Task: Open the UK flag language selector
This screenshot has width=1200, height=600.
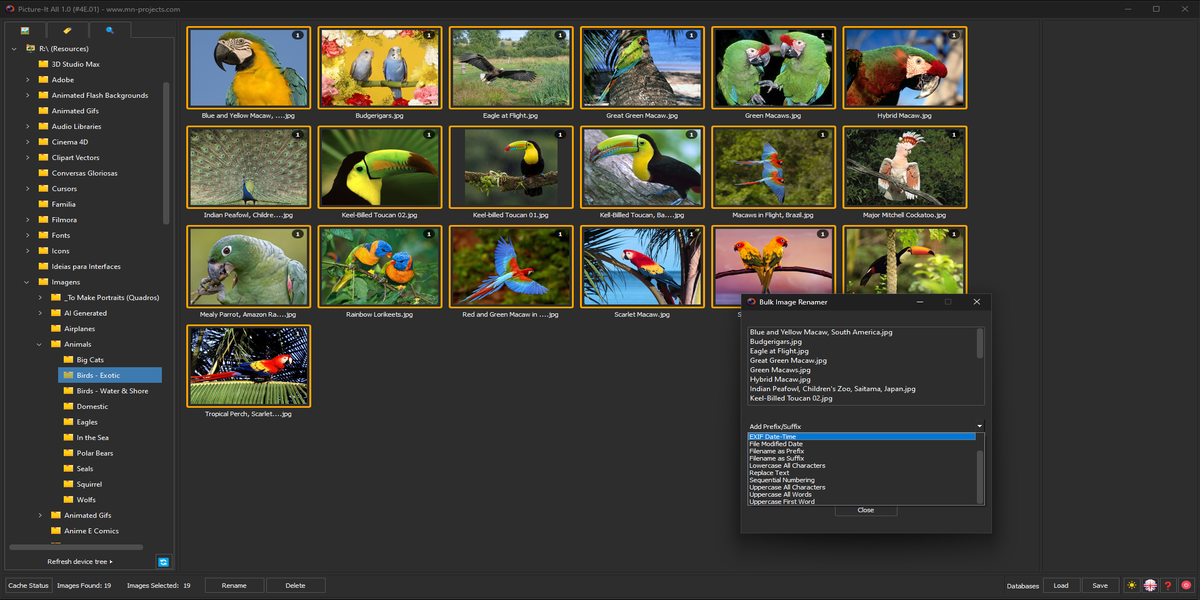Action: click(1150, 585)
